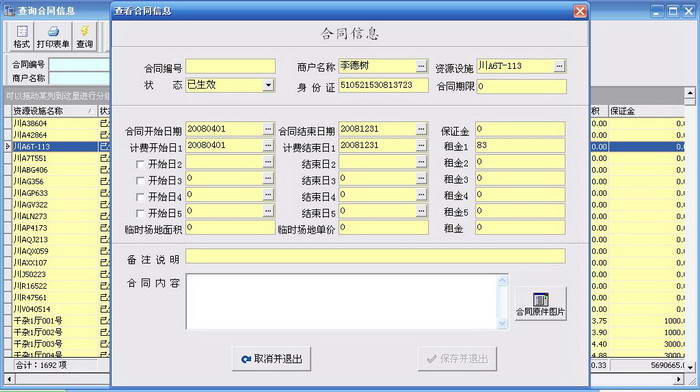The height and width of the screenshot is (392, 700).
Task: Open the 商户名称 lookup button
Action: point(421,66)
